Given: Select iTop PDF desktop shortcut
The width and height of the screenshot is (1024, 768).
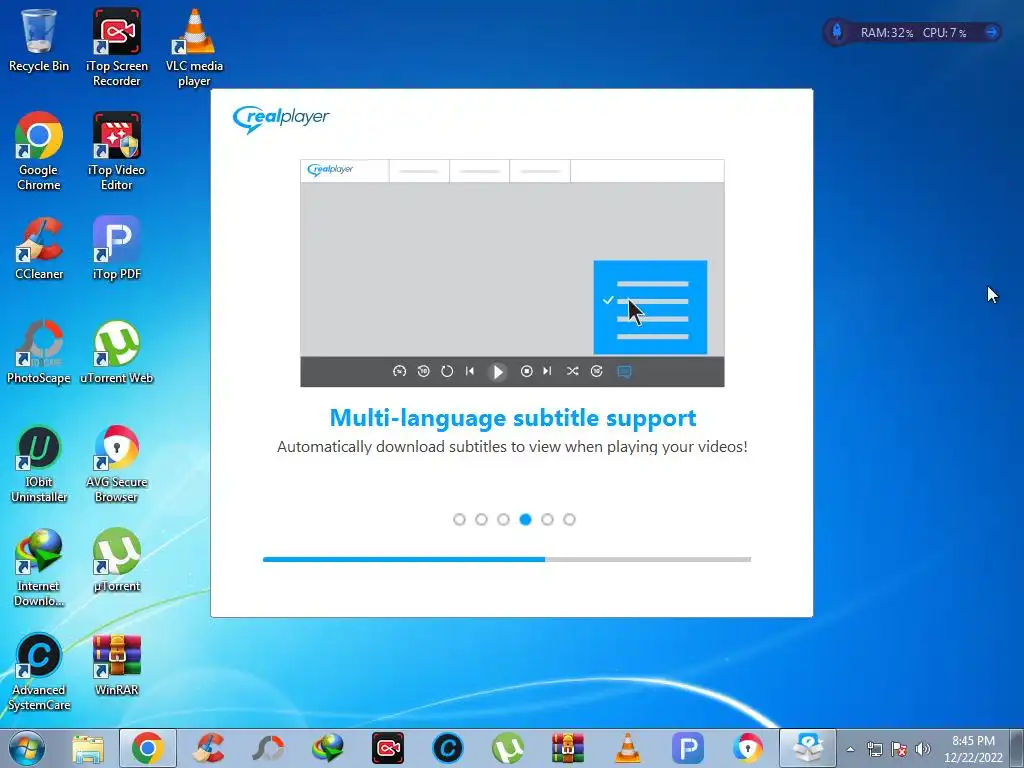Looking at the screenshot, I should click(x=116, y=248).
